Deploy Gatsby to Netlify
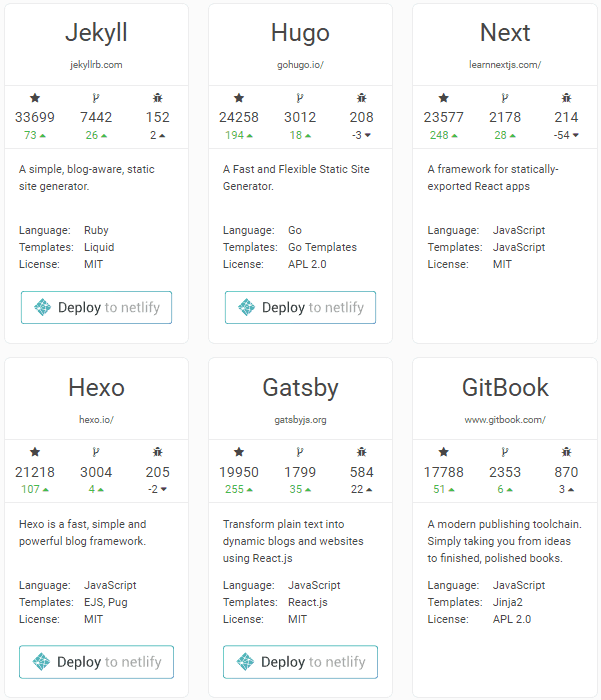601x700 pixels. 300,662
